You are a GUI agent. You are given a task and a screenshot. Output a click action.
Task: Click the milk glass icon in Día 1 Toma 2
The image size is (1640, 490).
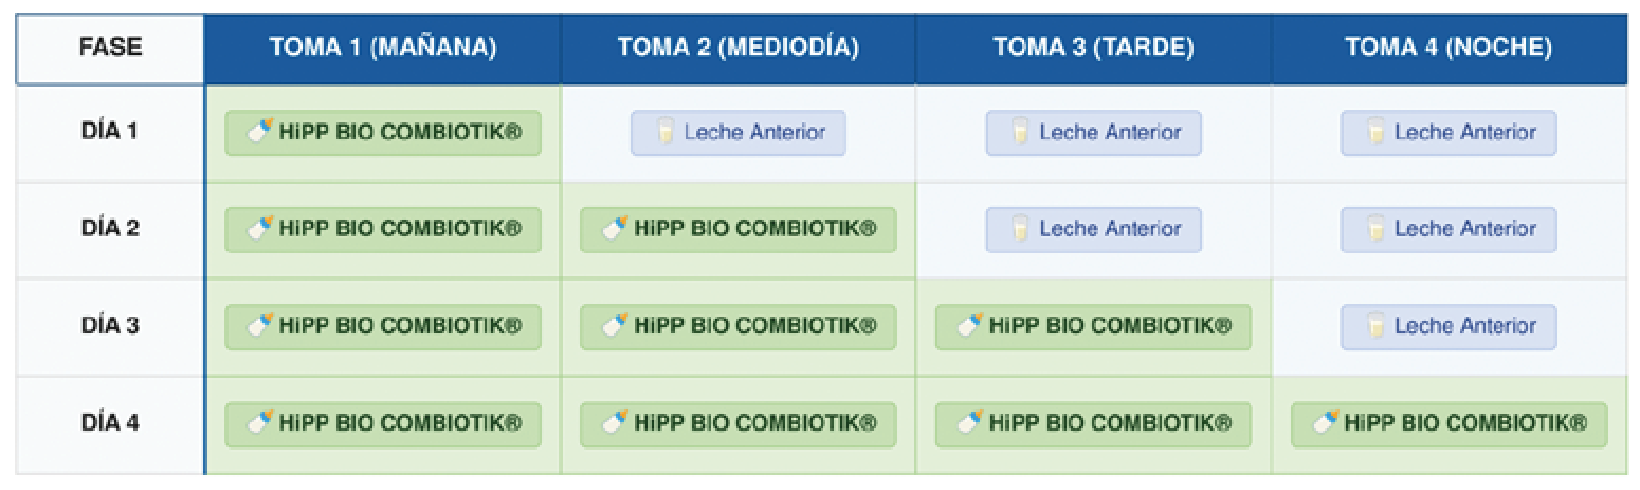[664, 132]
